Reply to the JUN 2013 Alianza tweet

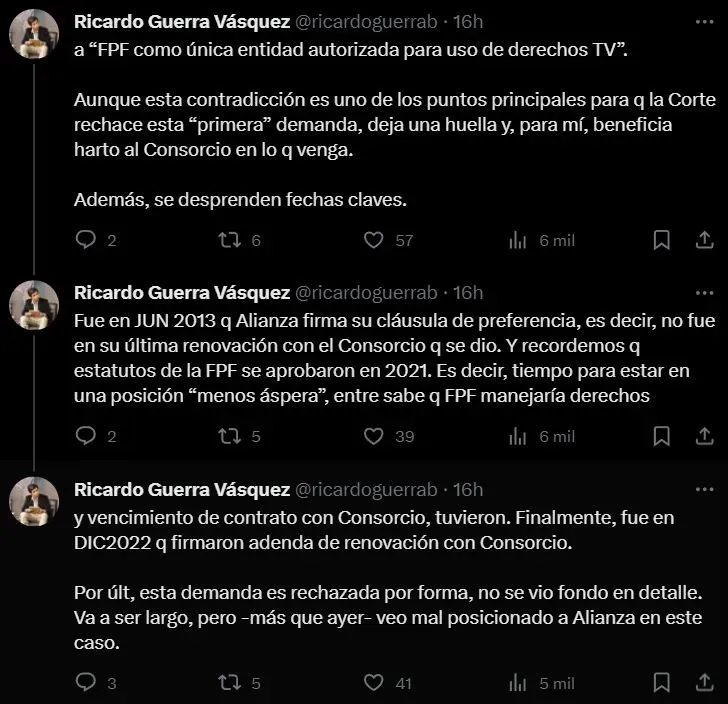pos(86,436)
